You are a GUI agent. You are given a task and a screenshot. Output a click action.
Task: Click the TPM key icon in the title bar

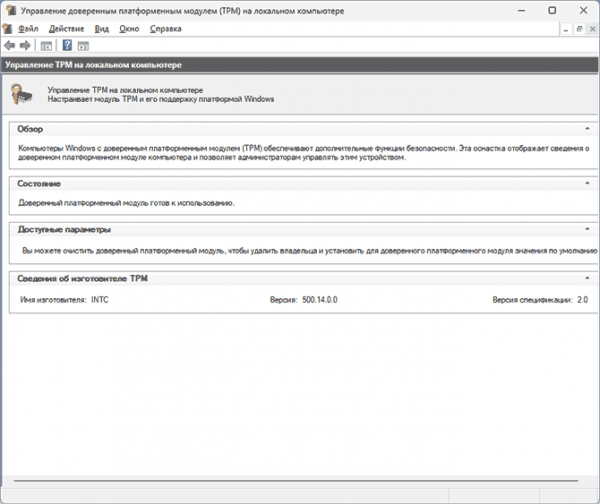(11, 10)
